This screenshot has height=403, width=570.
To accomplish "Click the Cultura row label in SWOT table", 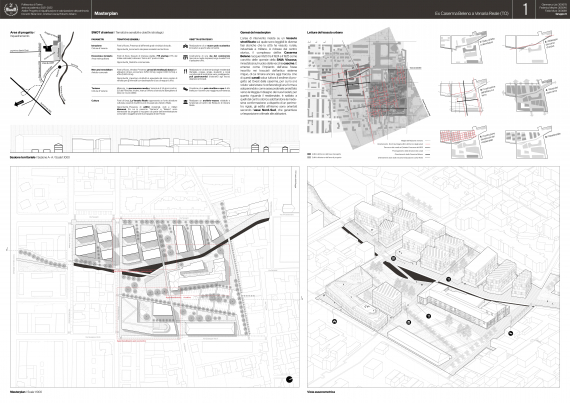I will click(95, 101).
